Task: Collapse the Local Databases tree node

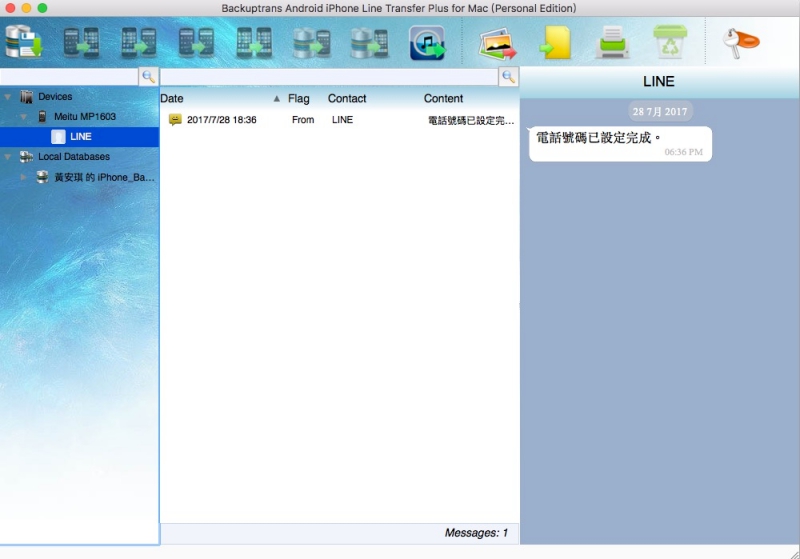Action: pos(8,157)
